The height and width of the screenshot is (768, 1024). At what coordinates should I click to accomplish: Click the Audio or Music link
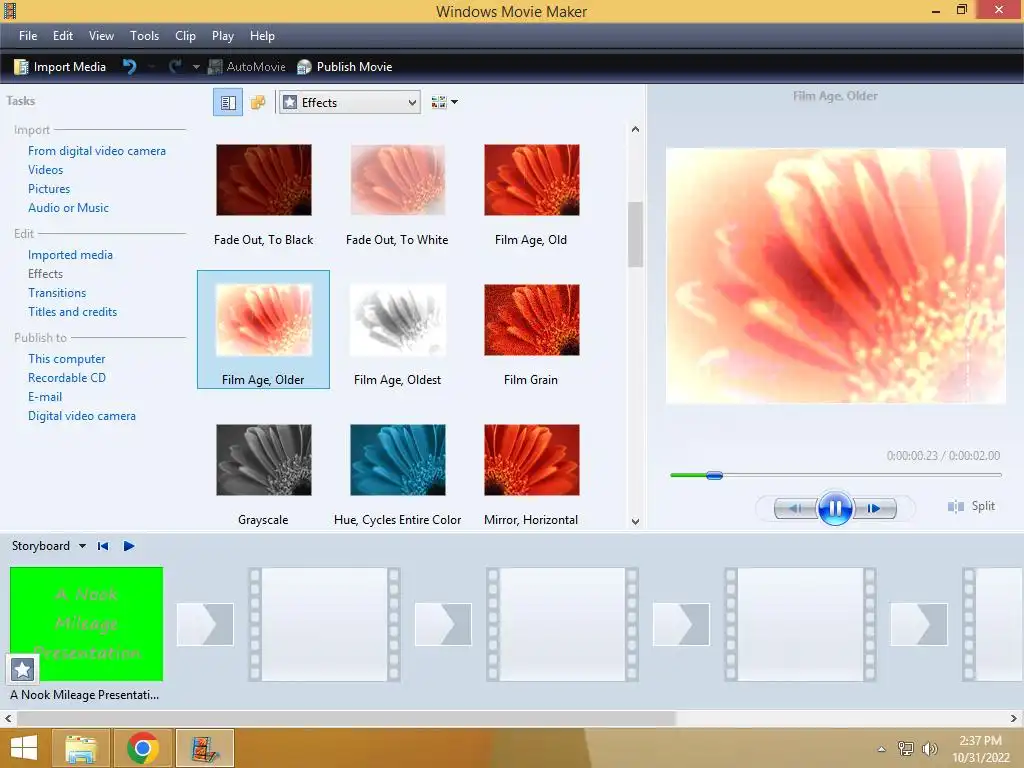[x=69, y=208]
